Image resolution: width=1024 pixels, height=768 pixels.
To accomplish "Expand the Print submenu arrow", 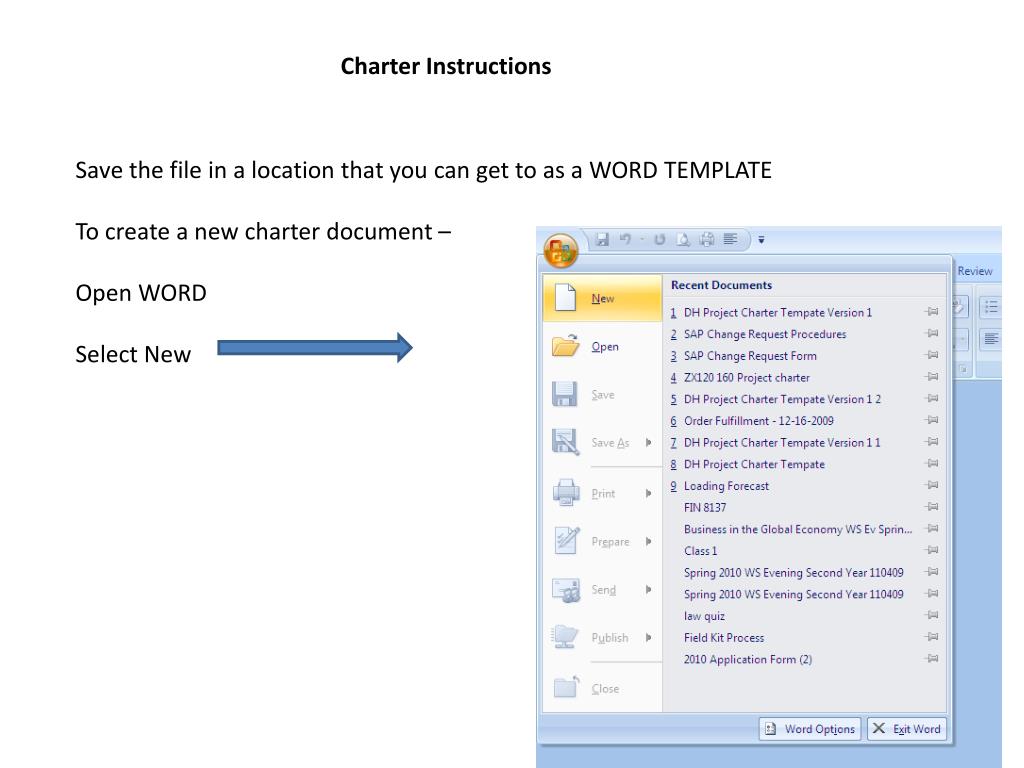I will tap(648, 493).
